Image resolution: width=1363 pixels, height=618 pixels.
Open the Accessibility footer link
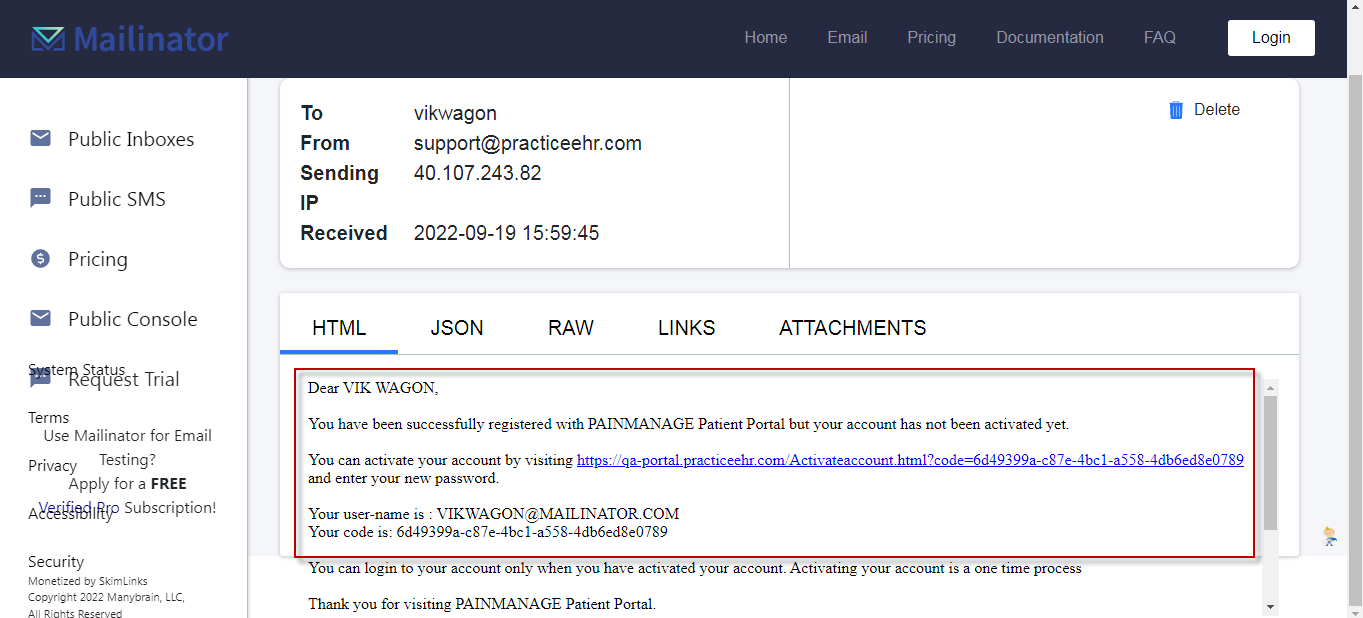click(x=71, y=514)
